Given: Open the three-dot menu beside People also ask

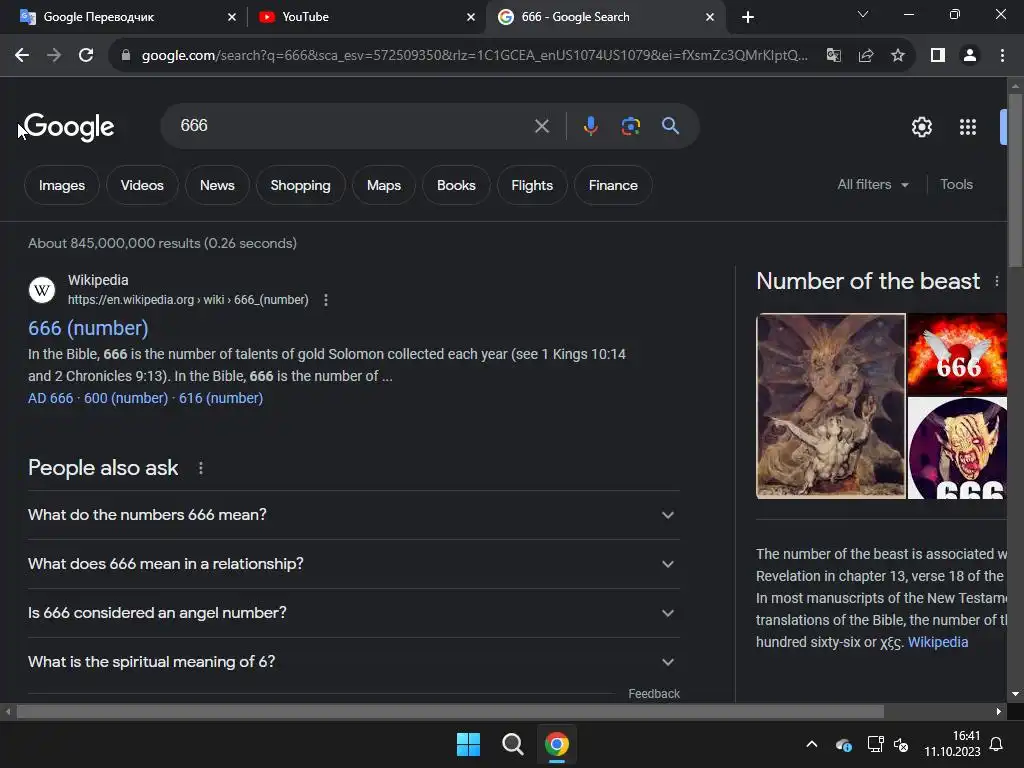Looking at the screenshot, I should coord(200,468).
